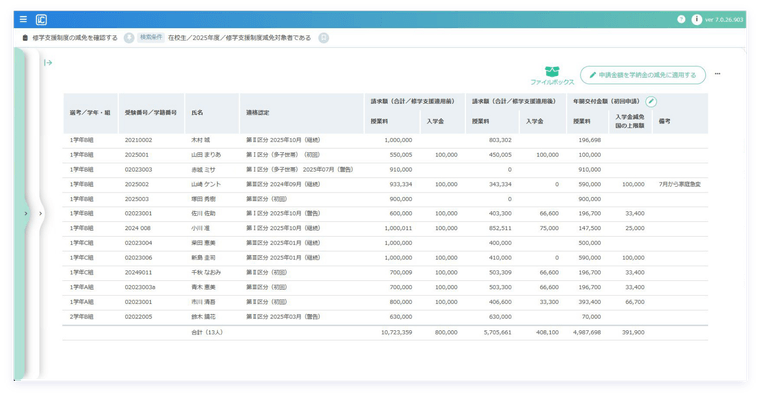Select student number 2025001

pyautogui.click(x=137, y=155)
